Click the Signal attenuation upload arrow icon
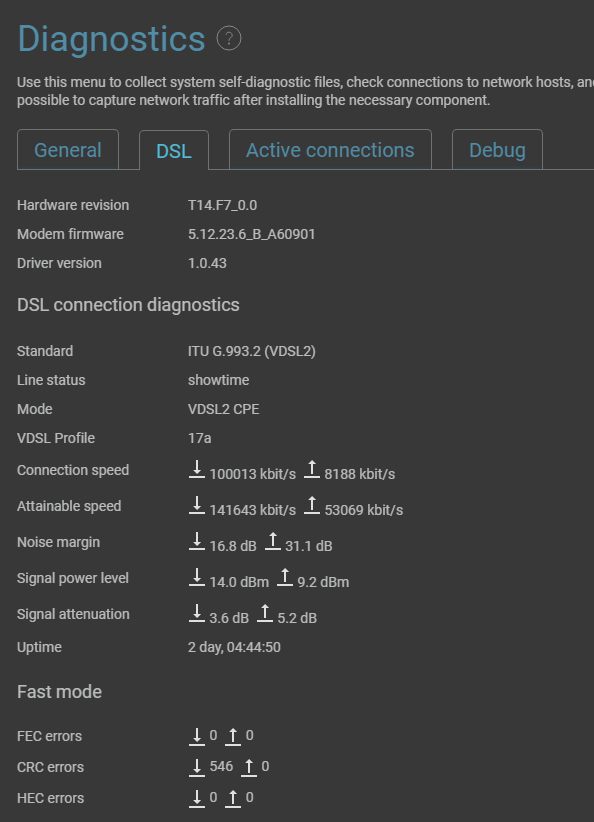The height and width of the screenshot is (822, 594). coord(265,614)
